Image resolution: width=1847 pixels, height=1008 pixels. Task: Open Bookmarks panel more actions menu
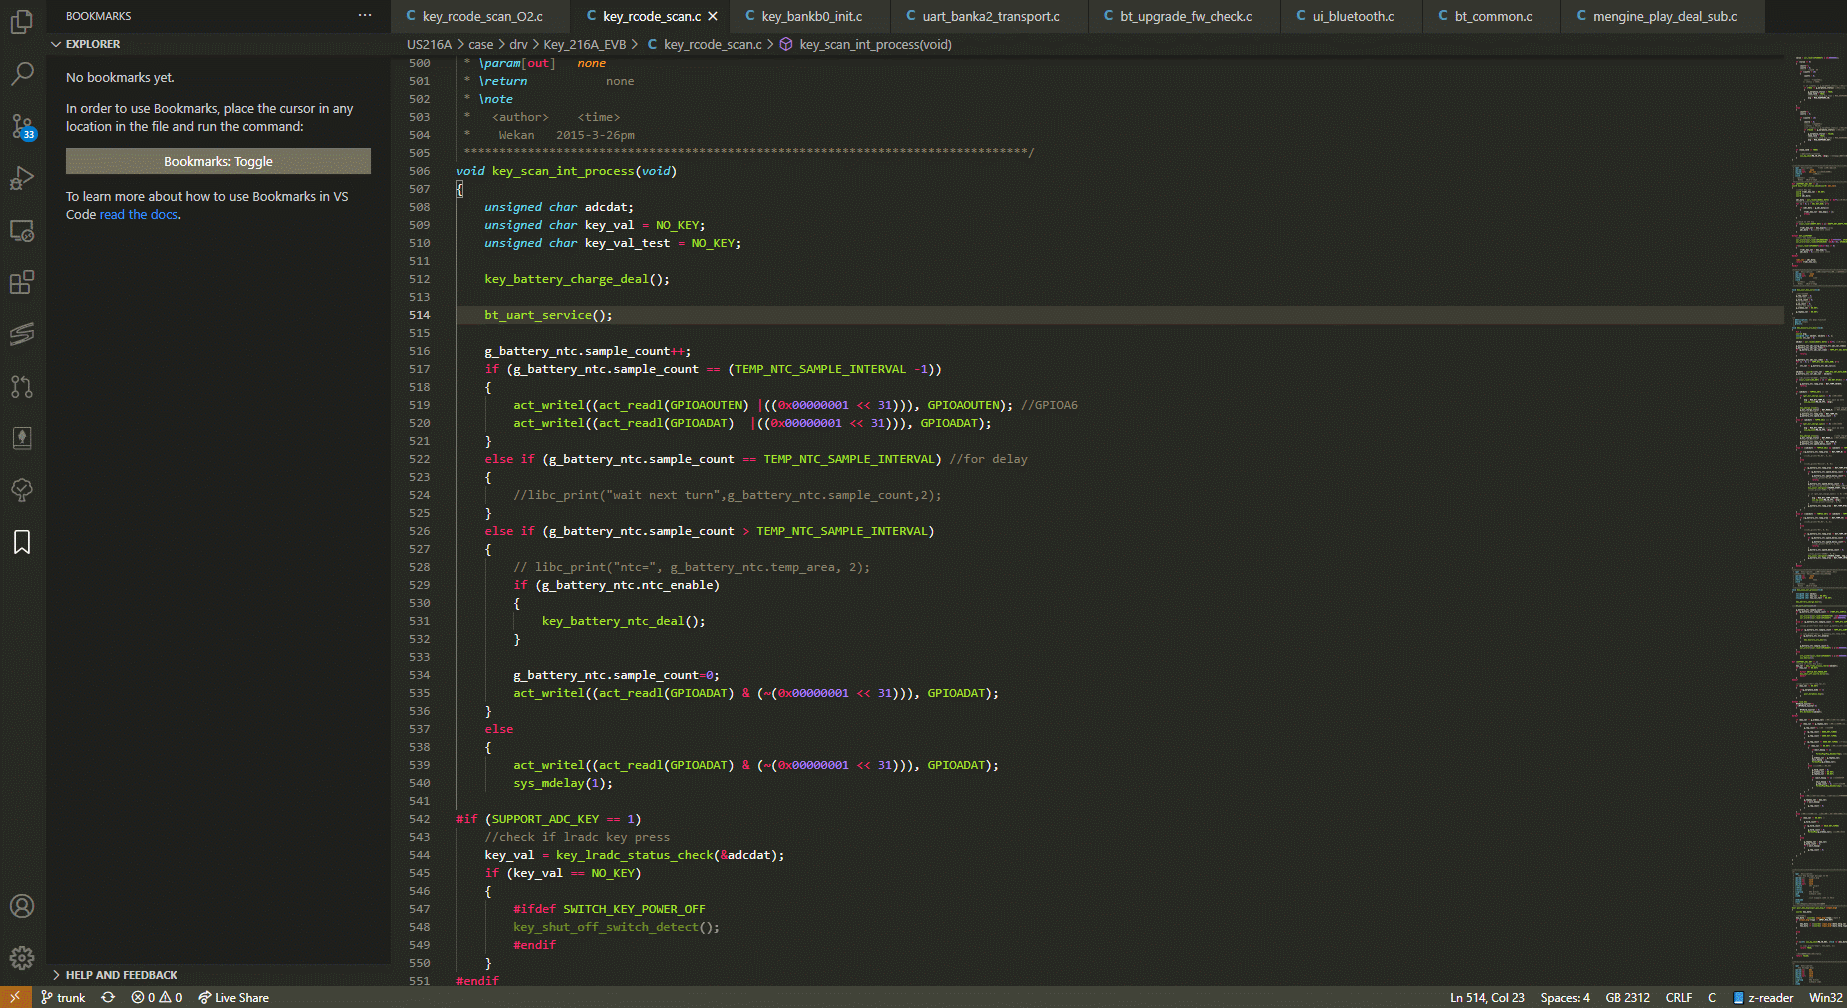(x=365, y=15)
